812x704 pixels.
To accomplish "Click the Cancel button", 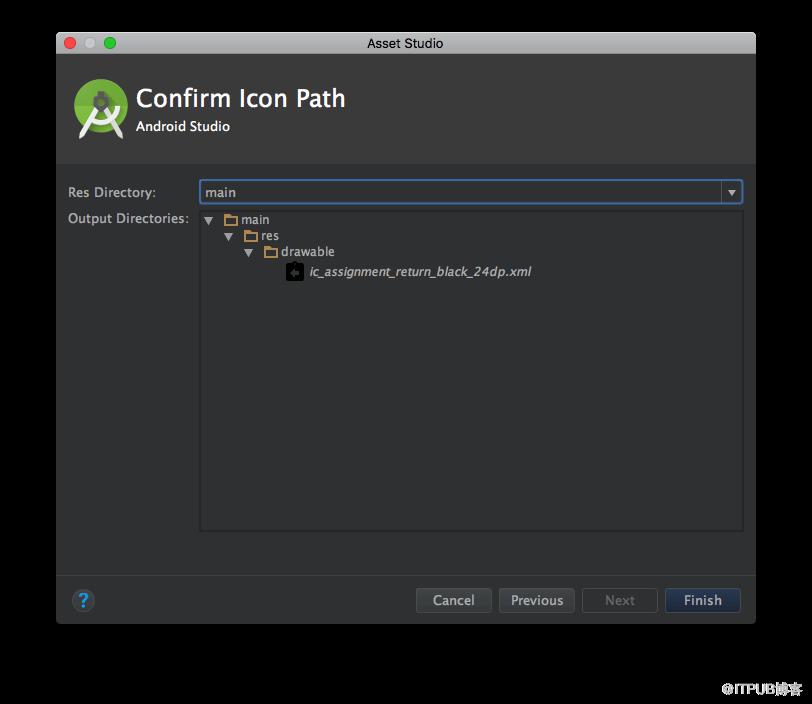I will pos(454,600).
